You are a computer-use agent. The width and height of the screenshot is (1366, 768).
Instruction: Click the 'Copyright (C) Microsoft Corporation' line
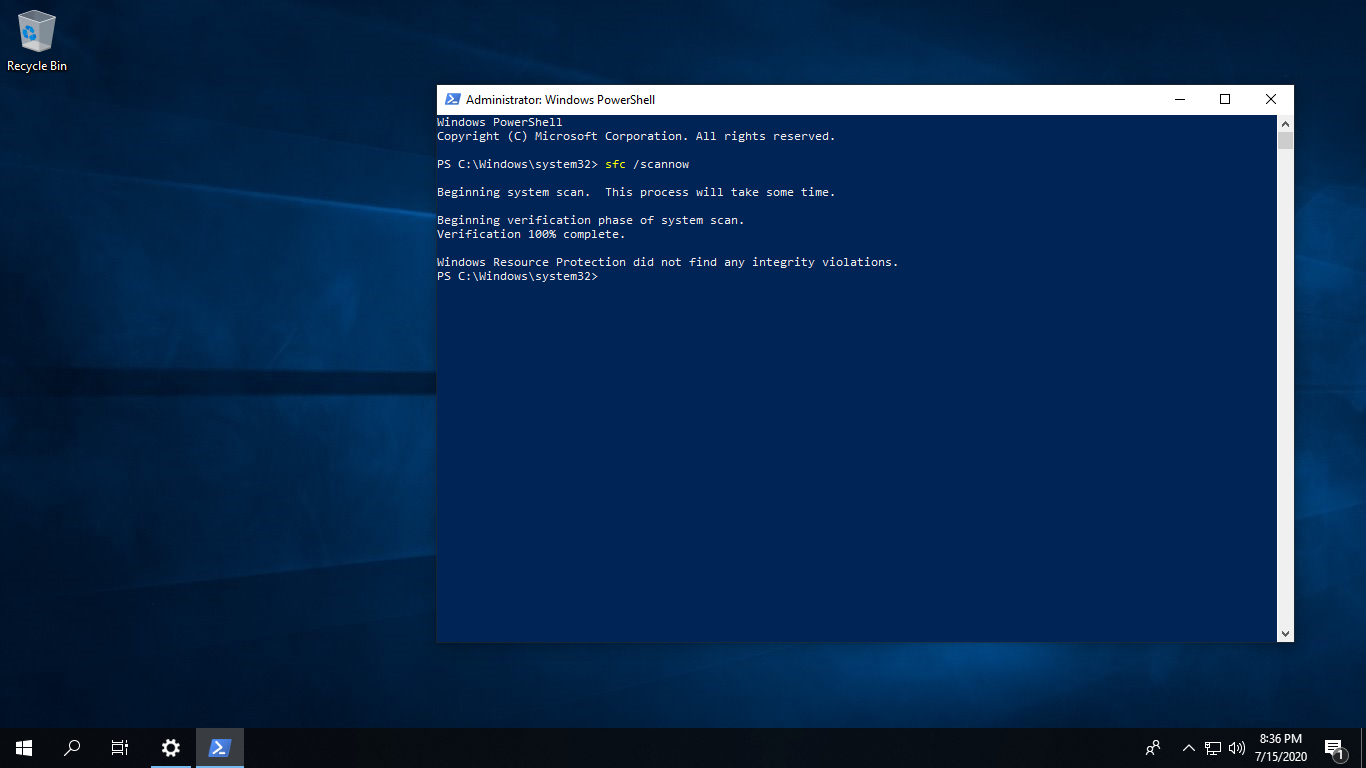[x=636, y=136]
